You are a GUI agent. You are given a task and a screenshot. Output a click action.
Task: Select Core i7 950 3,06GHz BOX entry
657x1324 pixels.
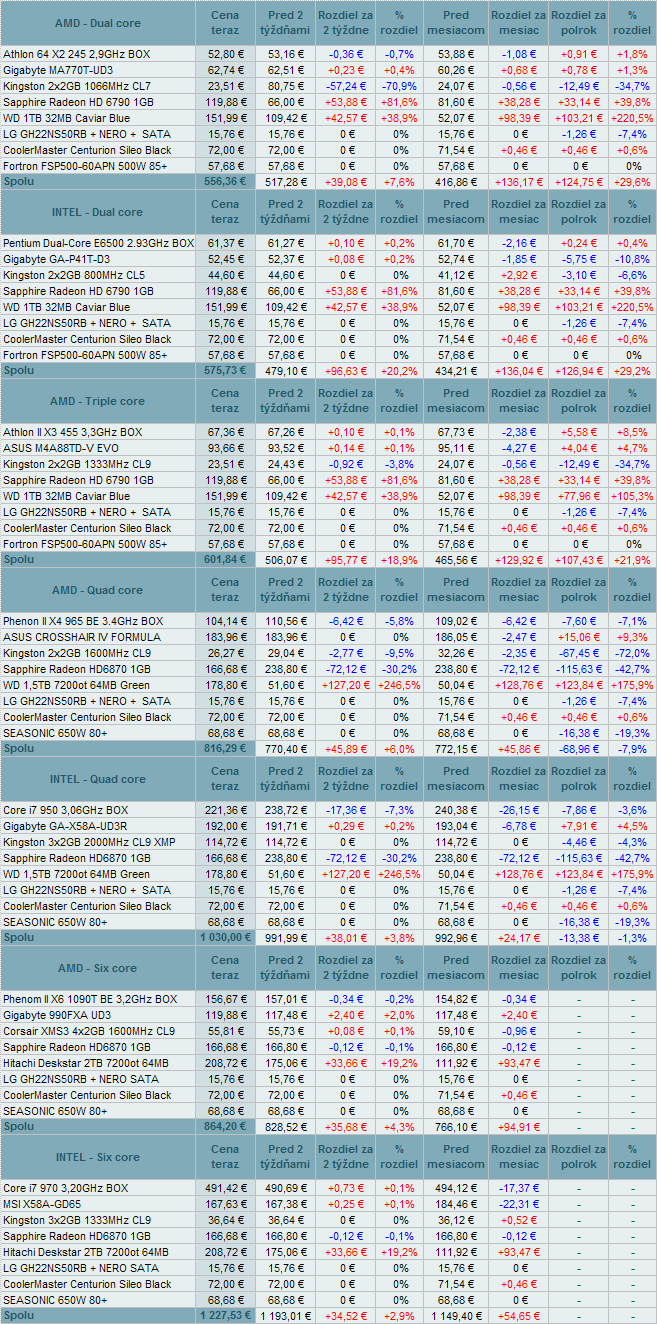click(68, 810)
